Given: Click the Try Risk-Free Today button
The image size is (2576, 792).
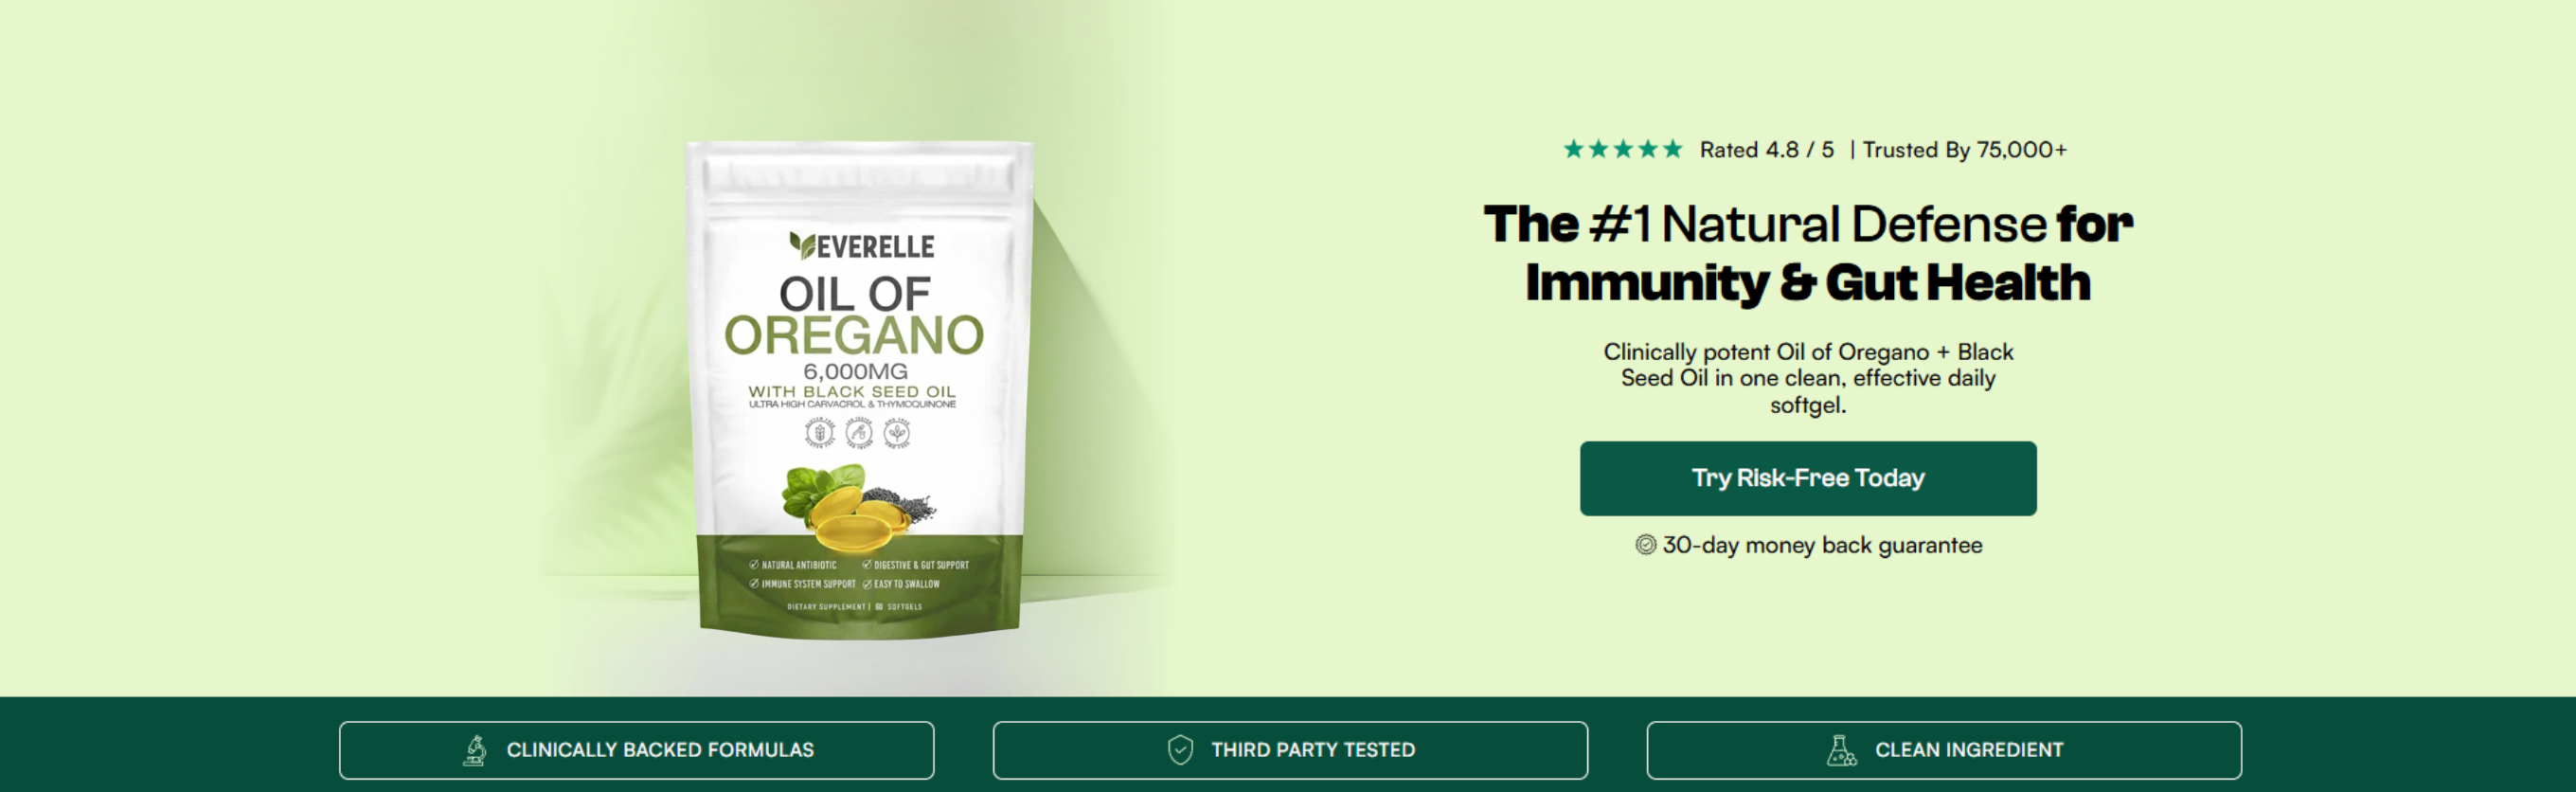Looking at the screenshot, I should (x=1808, y=478).
